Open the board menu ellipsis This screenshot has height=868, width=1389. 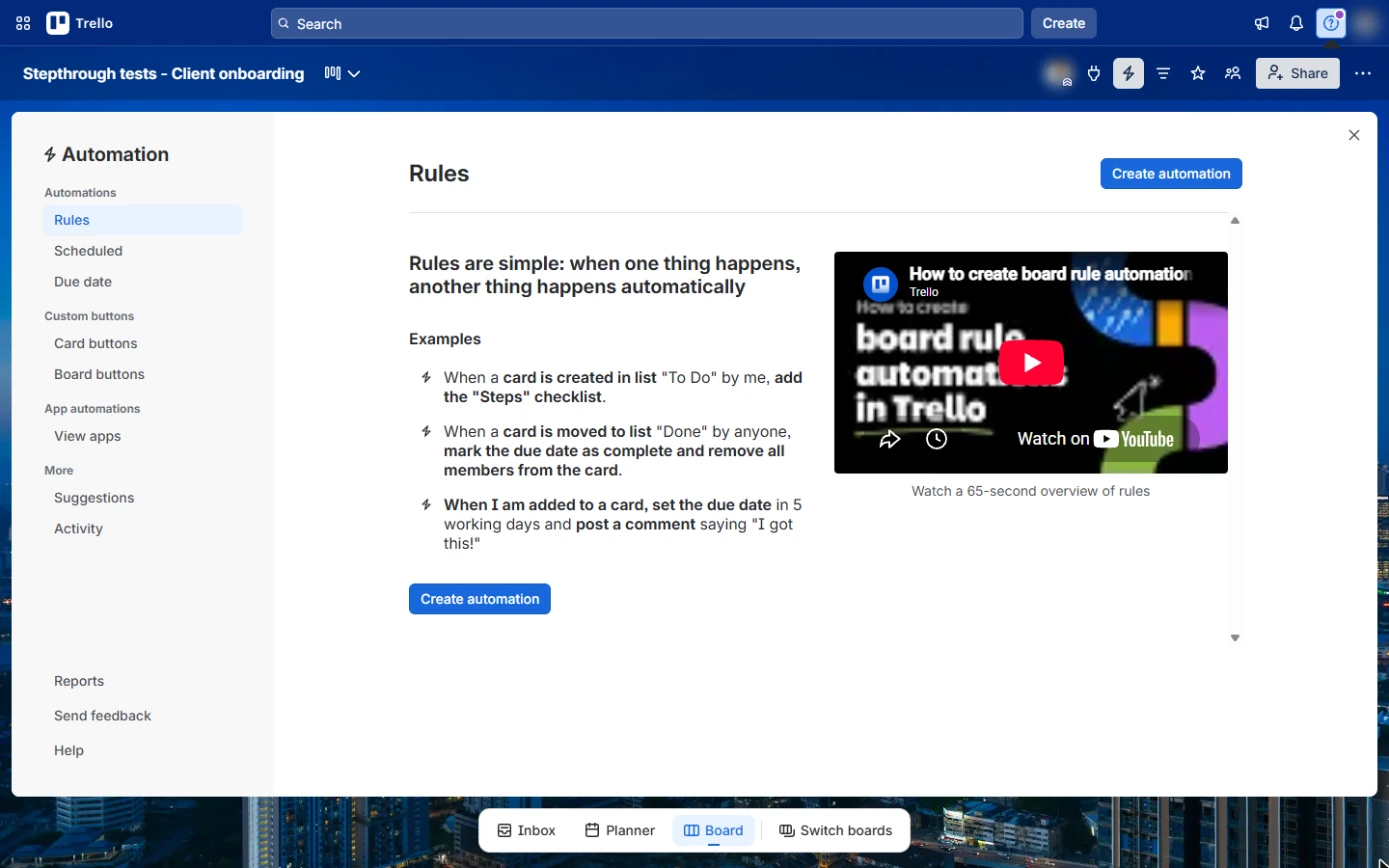pyautogui.click(x=1363, y=73)
